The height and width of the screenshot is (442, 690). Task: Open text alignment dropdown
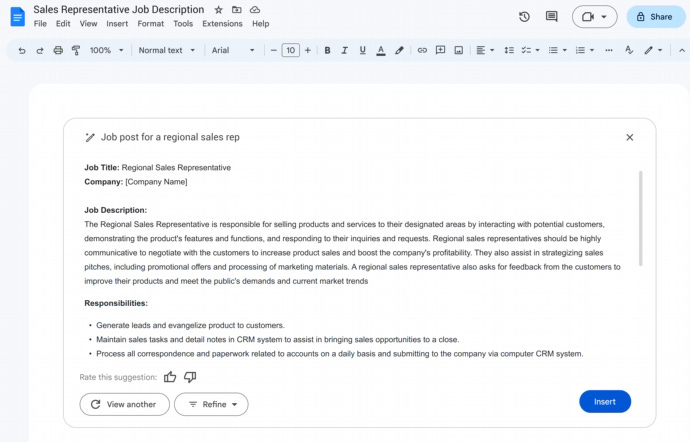(x=485, y=50)
